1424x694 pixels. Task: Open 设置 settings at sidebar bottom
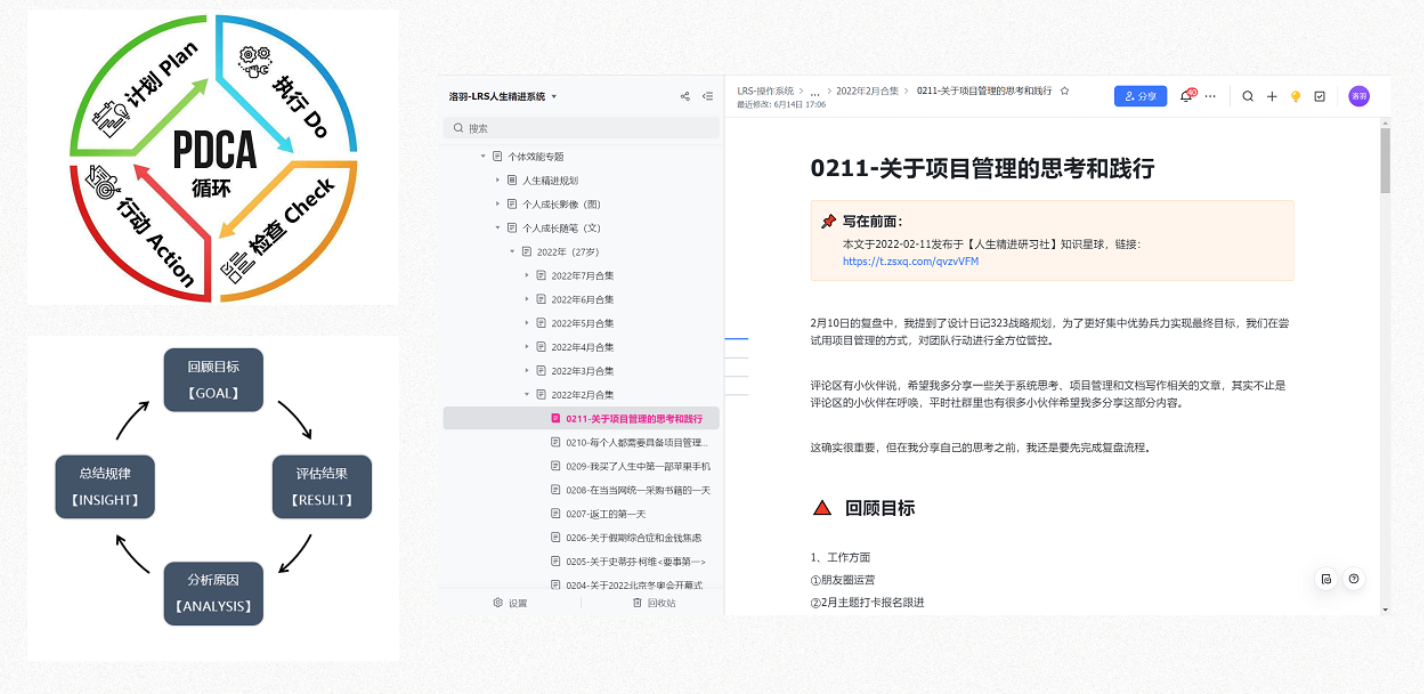(510, 603)
